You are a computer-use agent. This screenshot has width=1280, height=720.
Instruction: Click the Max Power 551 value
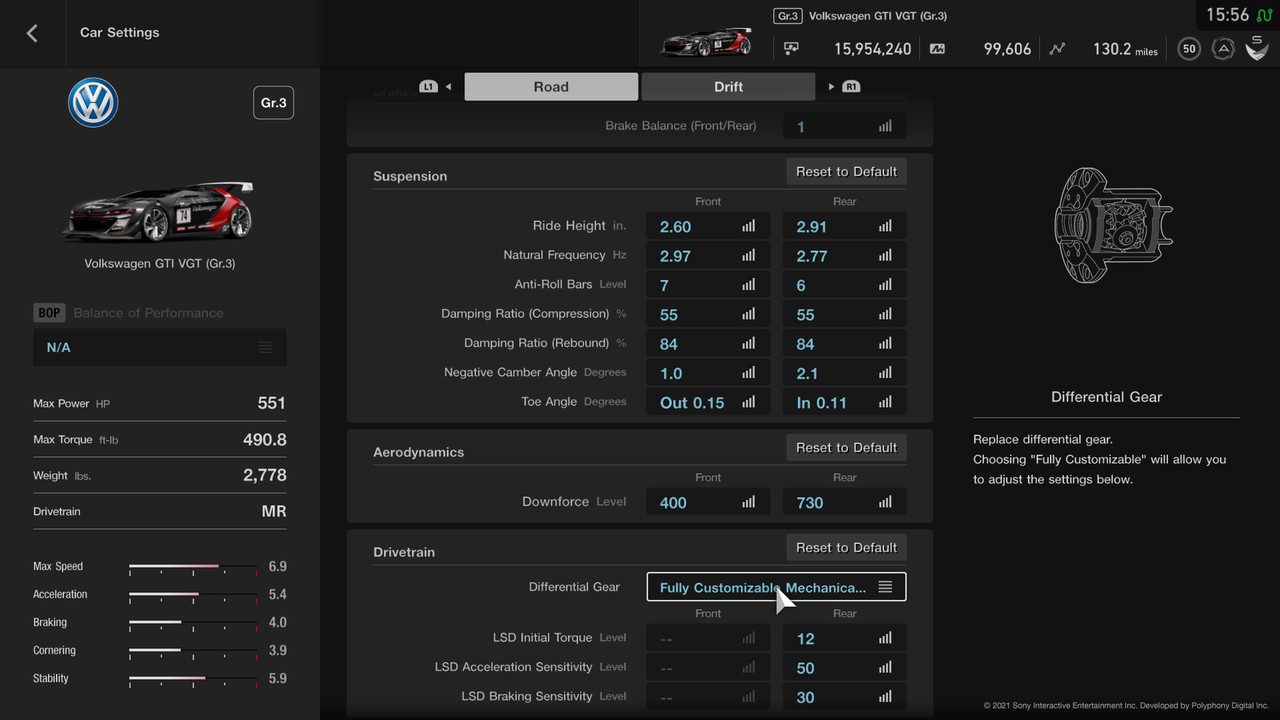272,403
